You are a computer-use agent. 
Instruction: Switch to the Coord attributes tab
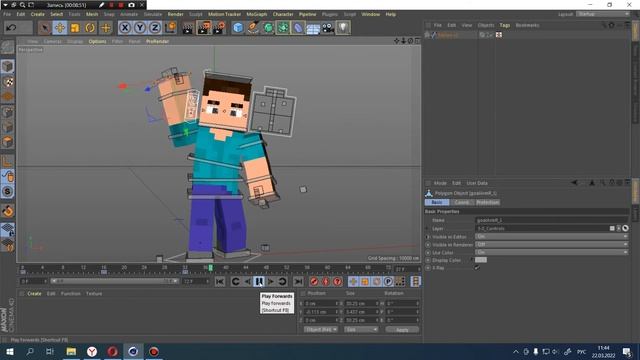click(x=462, y=202)
